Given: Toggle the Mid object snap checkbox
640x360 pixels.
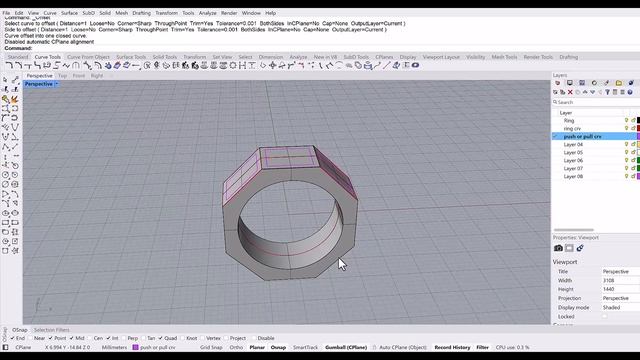Looking at the screenshot, I should click(x=71, y=338).
